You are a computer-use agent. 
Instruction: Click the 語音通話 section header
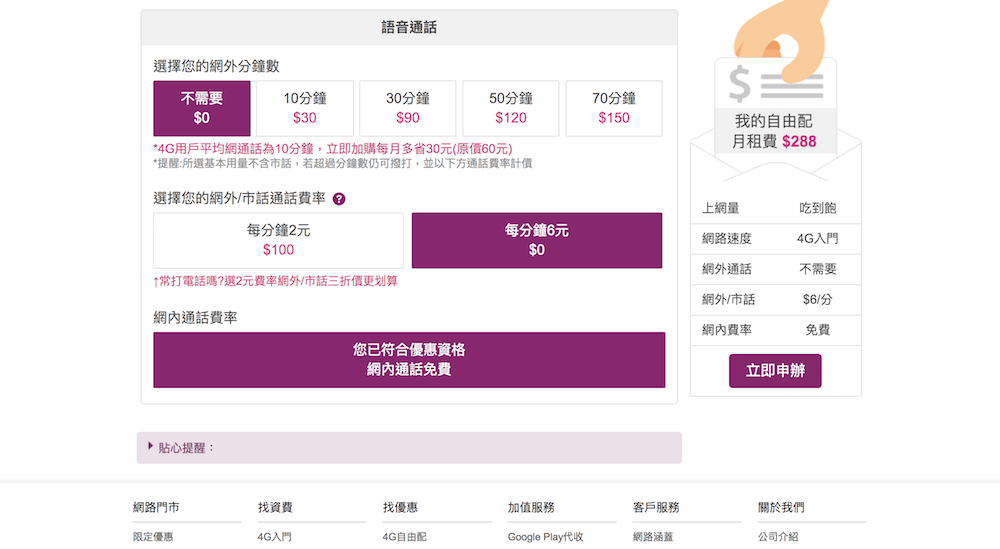tap(409, 28)
